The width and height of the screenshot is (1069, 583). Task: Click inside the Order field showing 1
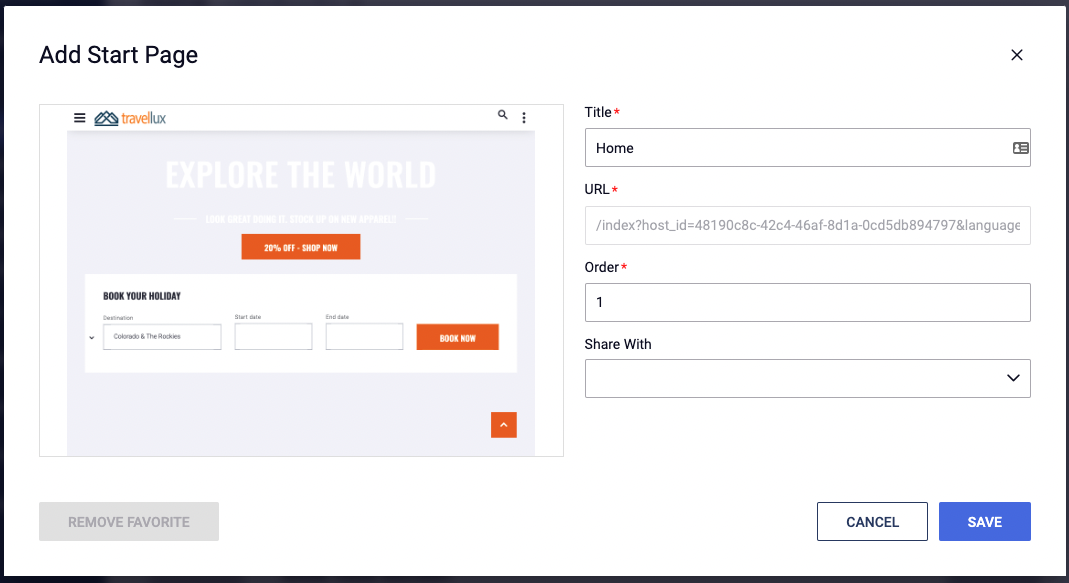(x=807, y=302)
